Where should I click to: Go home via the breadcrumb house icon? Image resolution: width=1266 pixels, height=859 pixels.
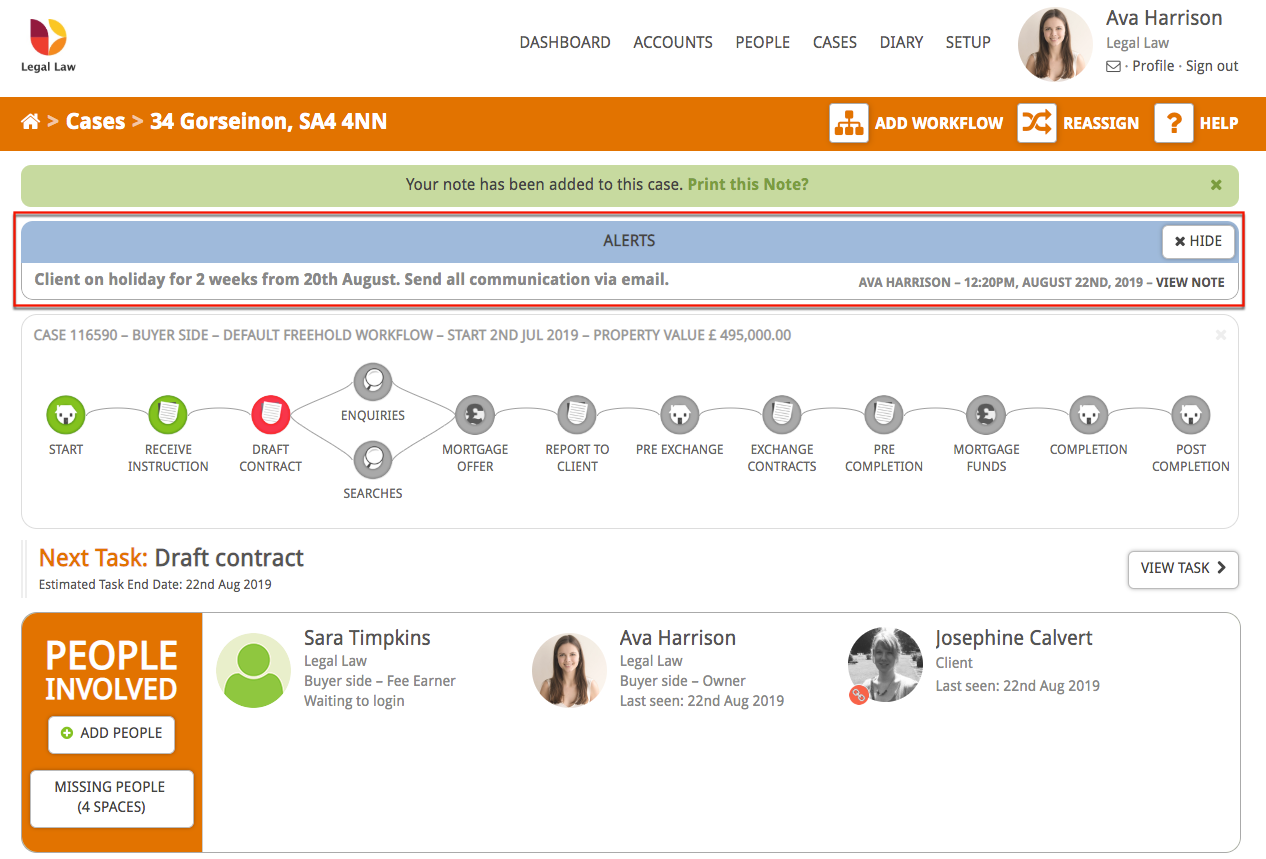pos(30,121)
